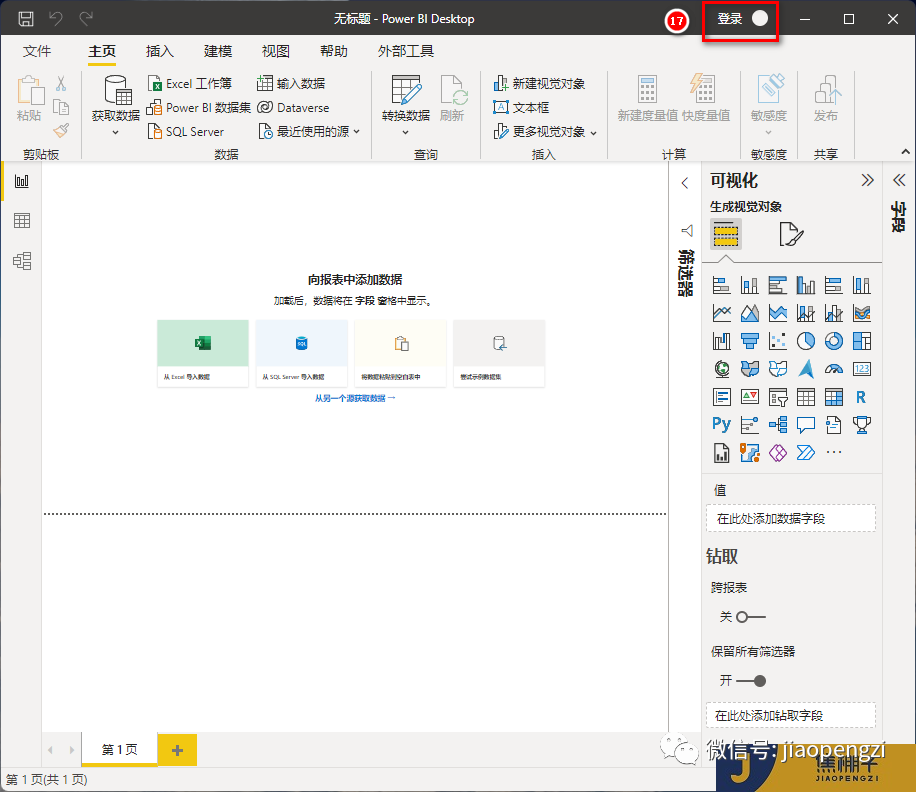Select the card 123 visual
Image resolution: width=916 pixels, height=792 pixels.
click(862, 369)
